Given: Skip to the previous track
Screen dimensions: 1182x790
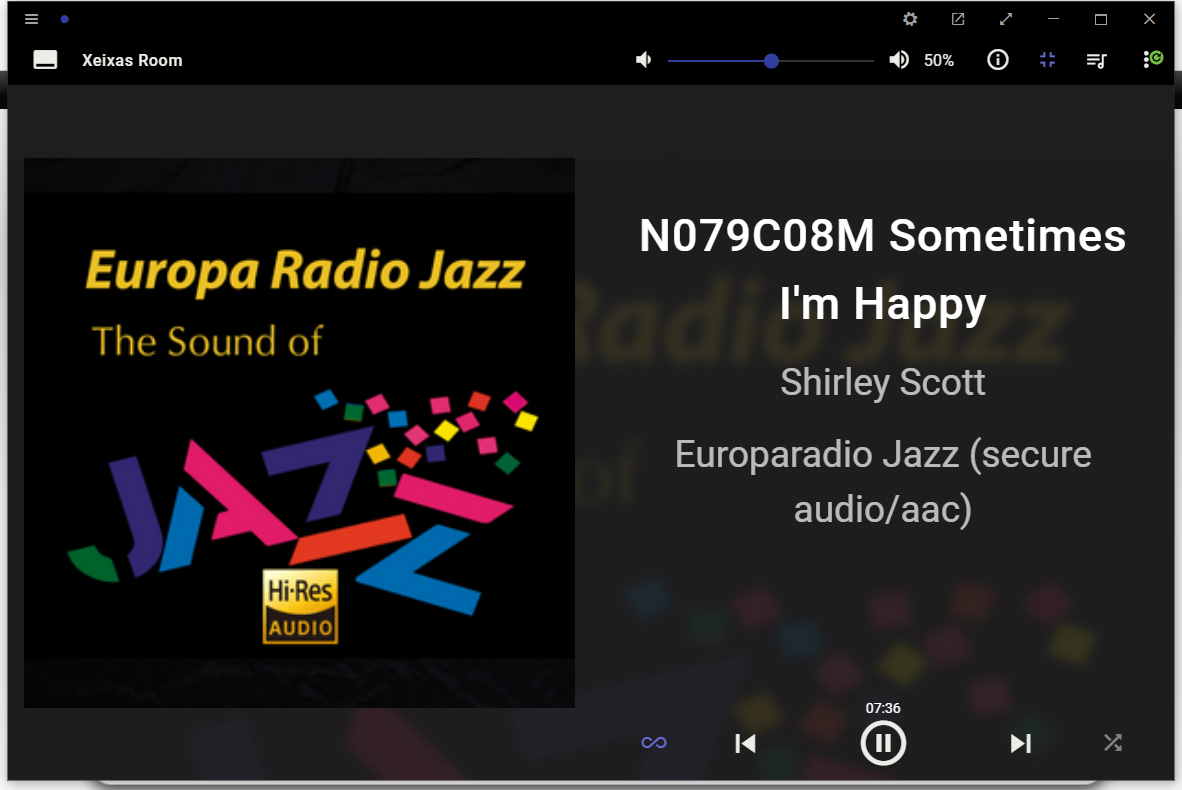Looking at the screenshot, I should click(745, 743).
